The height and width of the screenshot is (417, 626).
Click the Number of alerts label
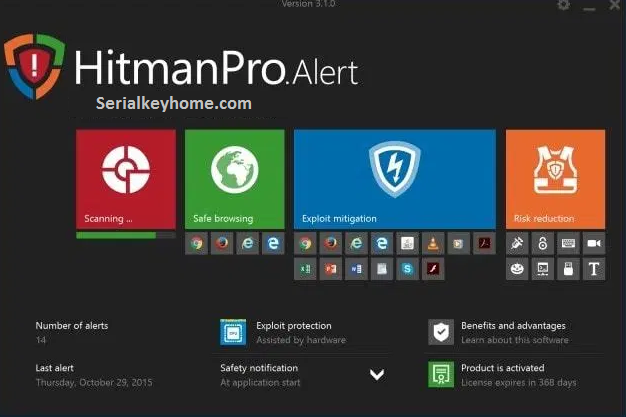pyautogui.click(x=72, y=326)
